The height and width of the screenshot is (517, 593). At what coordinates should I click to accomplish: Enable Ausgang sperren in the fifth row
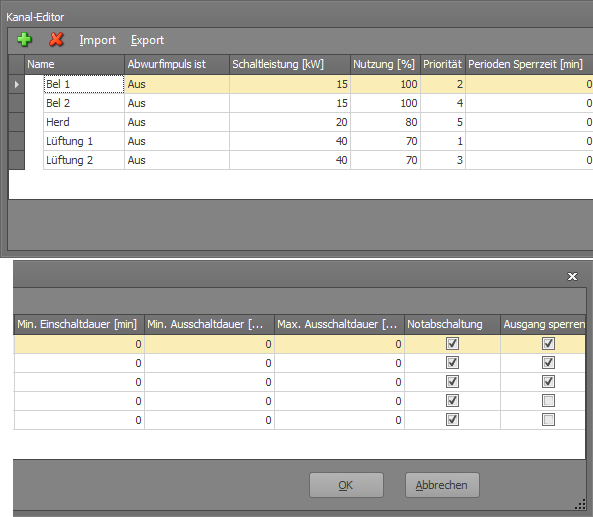click(x=548, y=419)
